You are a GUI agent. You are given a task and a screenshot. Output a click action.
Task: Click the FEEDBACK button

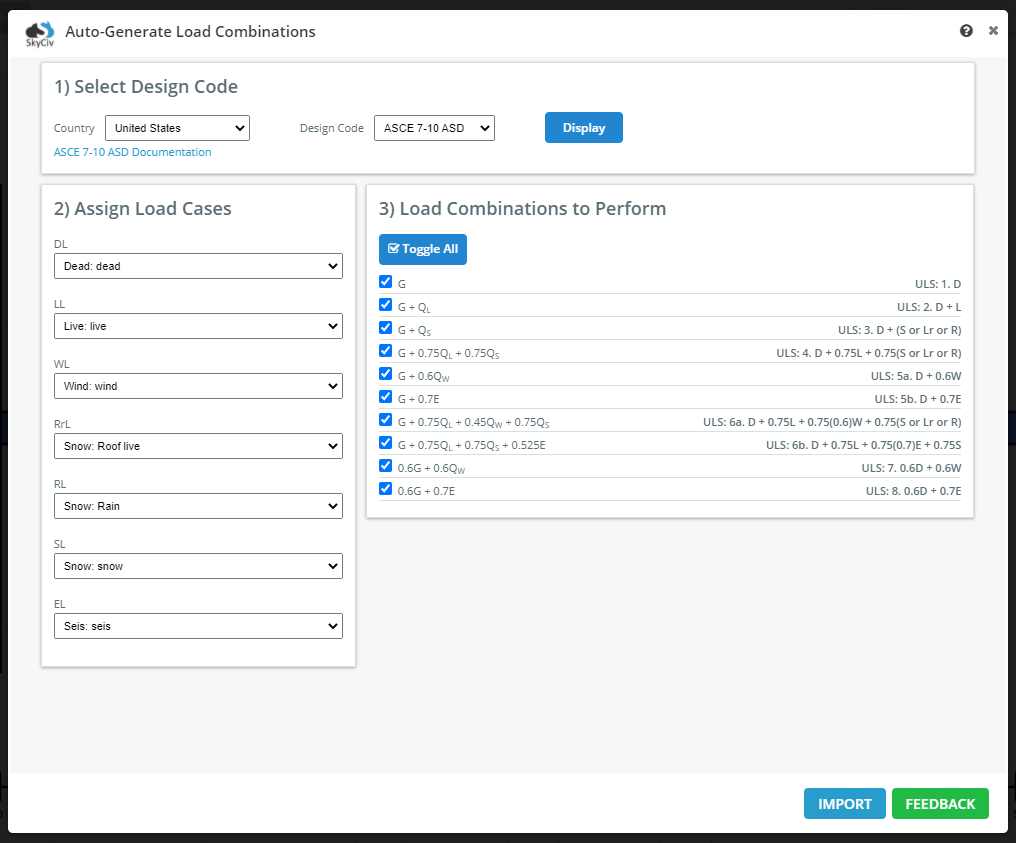[939, 804]
